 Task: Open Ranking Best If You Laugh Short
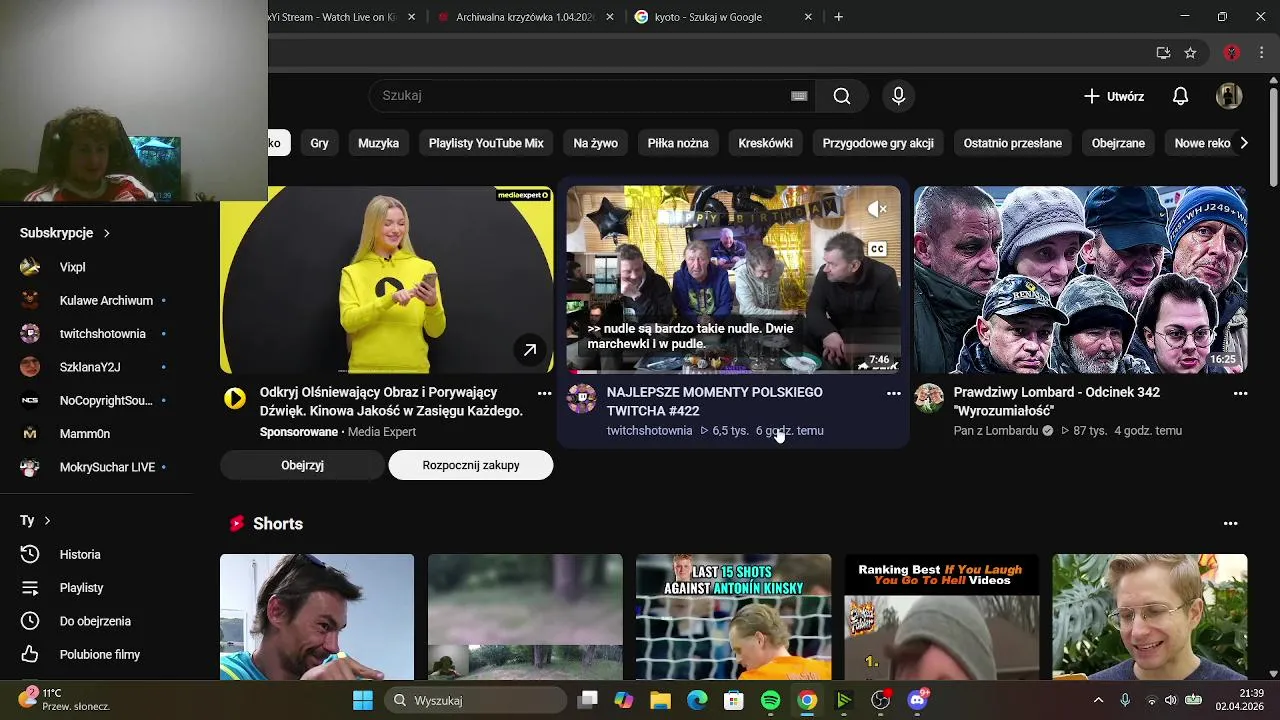coord(941,617)
